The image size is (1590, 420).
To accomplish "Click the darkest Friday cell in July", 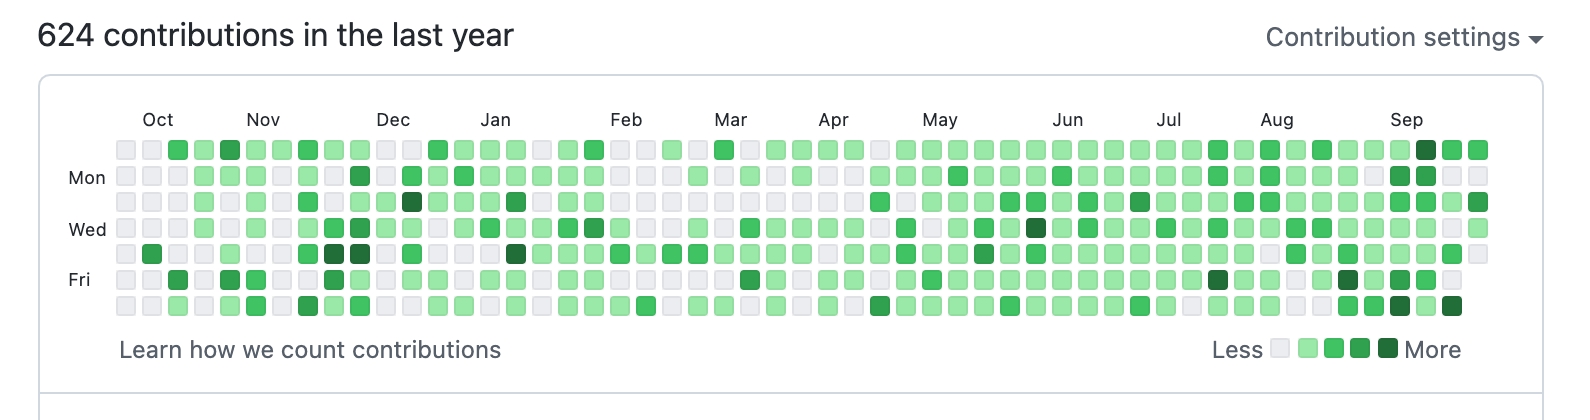I will [x=1218, y=280].
